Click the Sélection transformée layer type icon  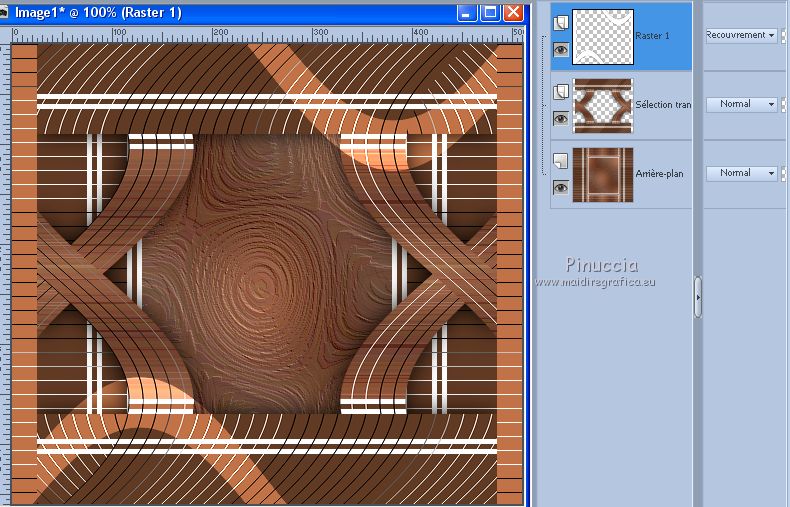click(x=561, y=92)
